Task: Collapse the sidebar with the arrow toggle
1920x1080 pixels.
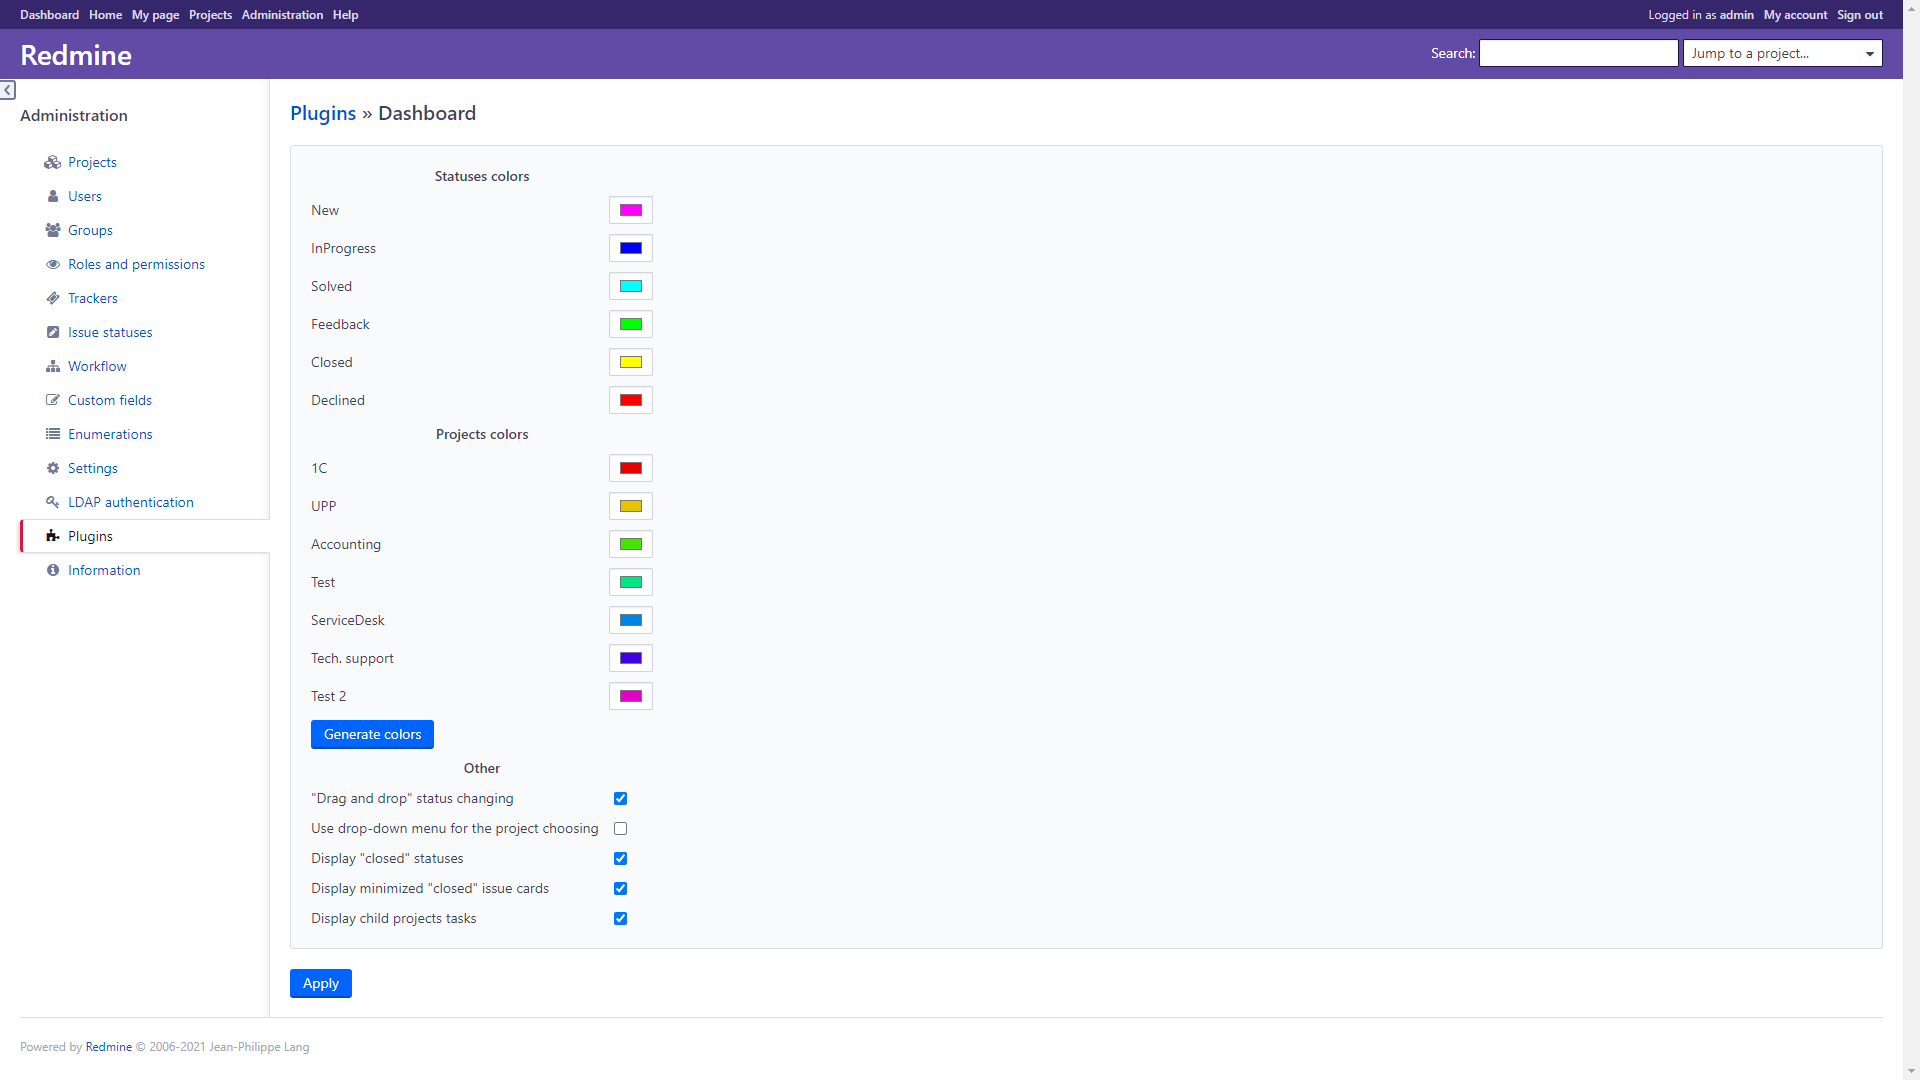Action: (8, 90)
